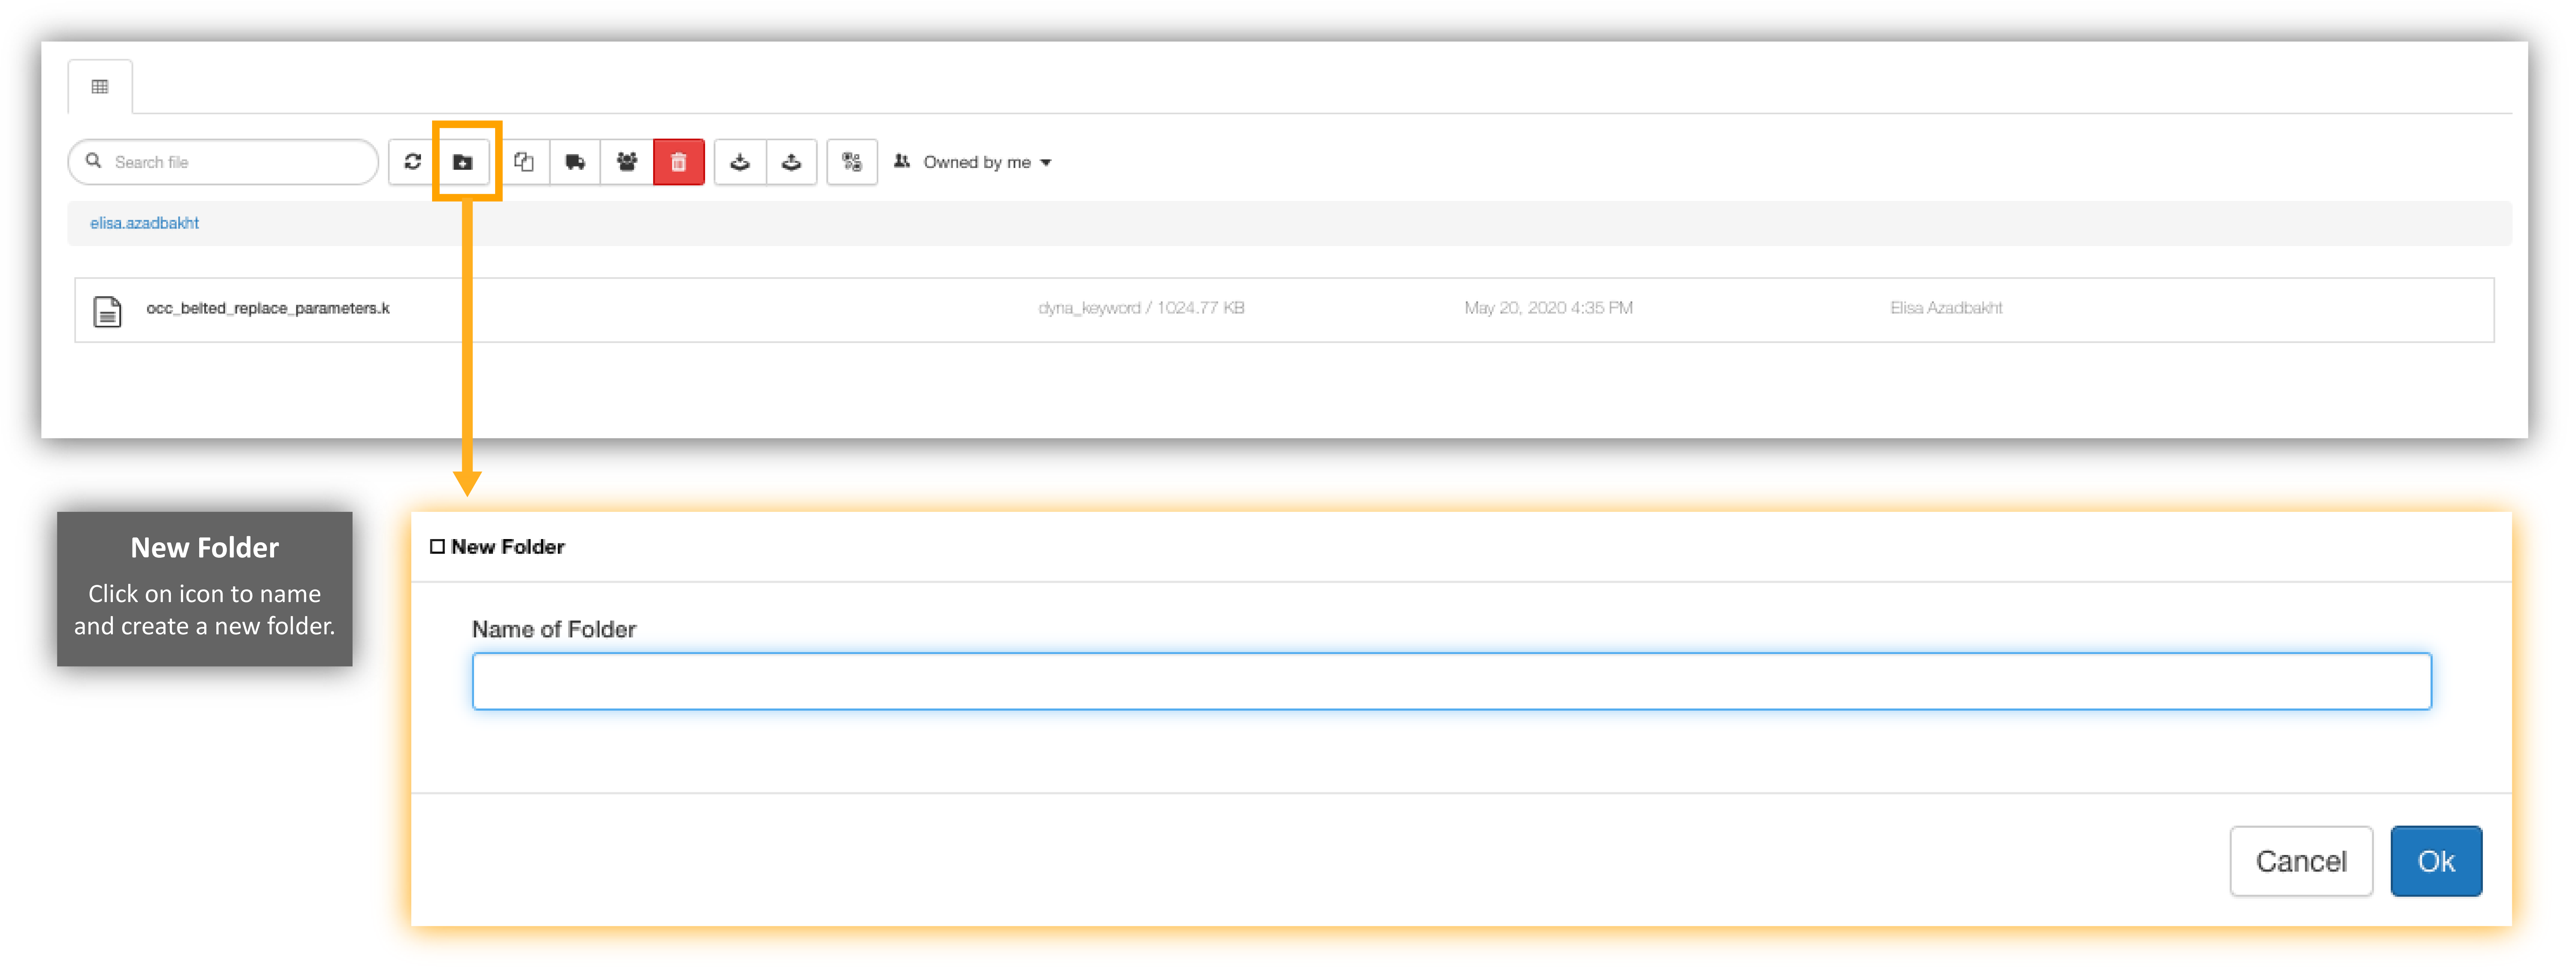Cancel the New Folder dialog
Viewport: 2576px width, 980px height.
(x=2300, y=861)
